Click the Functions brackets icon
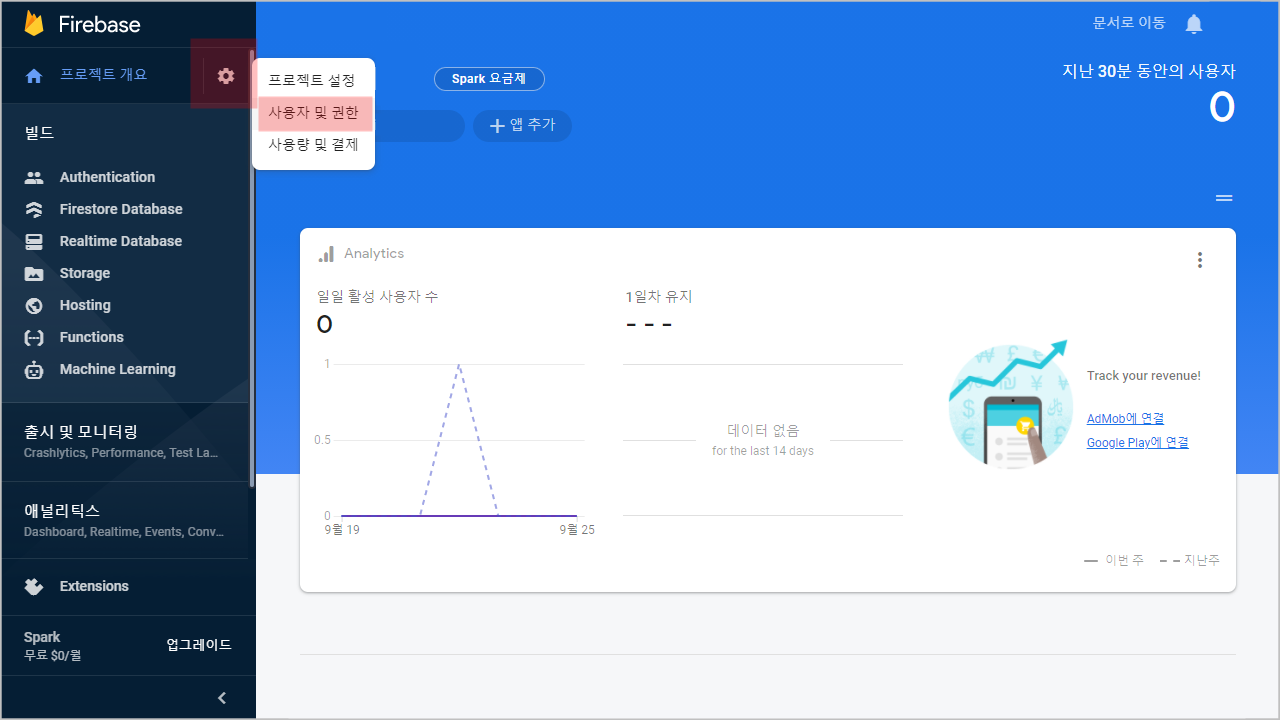Viewport: 1280px width, 720px height. click(x=34, y=337)
